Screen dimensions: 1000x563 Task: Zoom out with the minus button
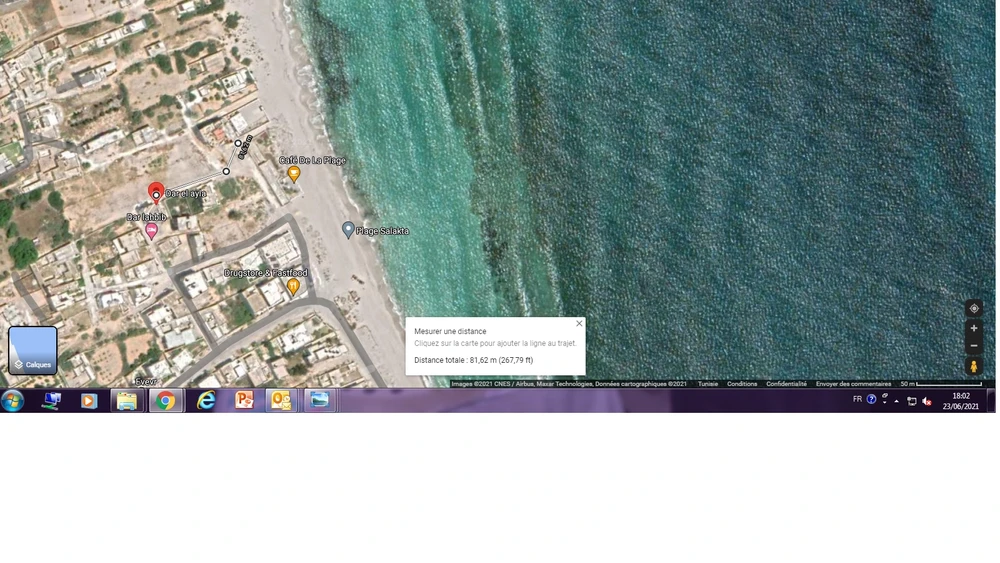(974, 346)
